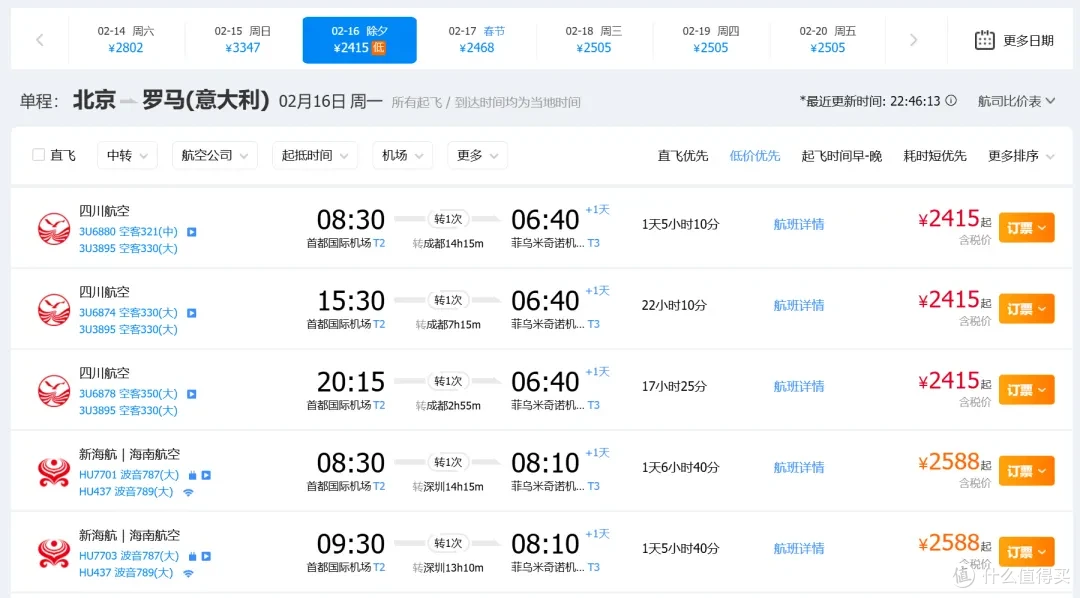Open 航班详情 for HU7701 flight
Screen dimensions: 1080x598
(x=798, y=467)
